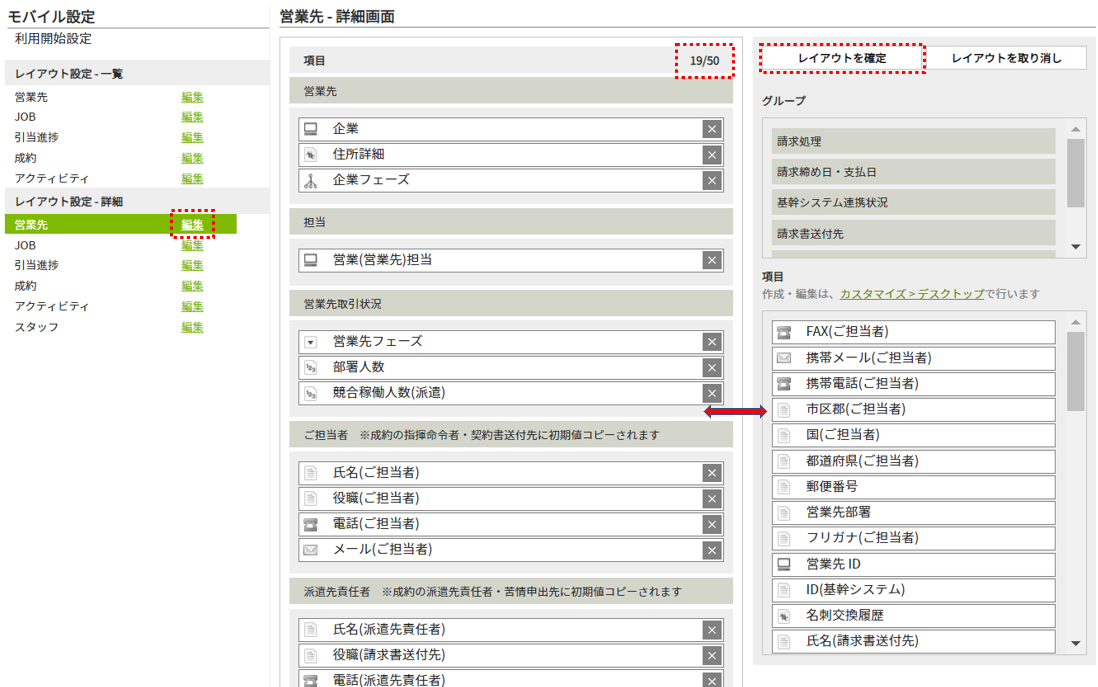Select 市区郡(ご担当者) item in list
1098x687 pixels.
914,410
